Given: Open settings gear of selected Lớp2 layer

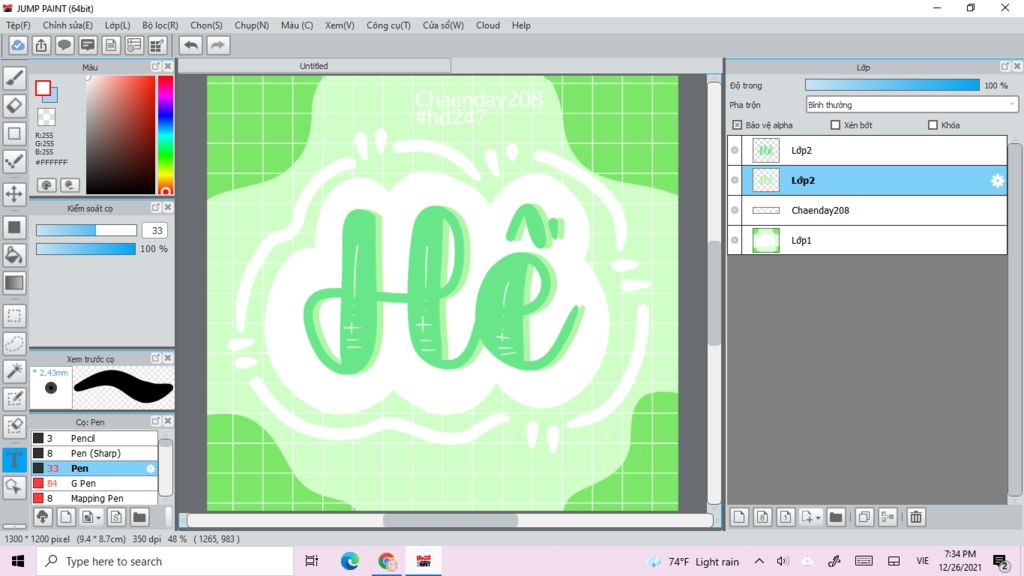Looking at the screenshot, I should click(x=997, y=181).
